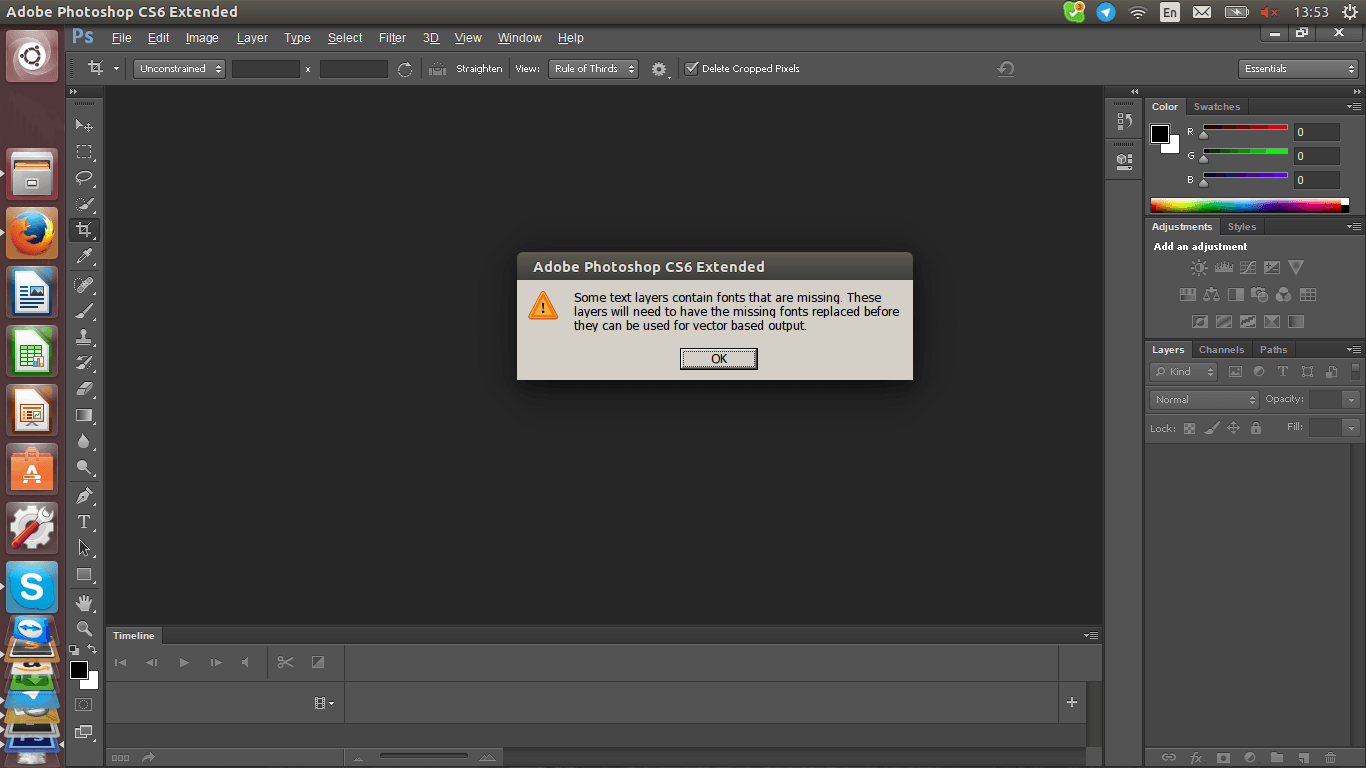The height and width of the screenshot is (768, 1366).
Task: Select the Brush tool
Action: (x=85, y=311)
